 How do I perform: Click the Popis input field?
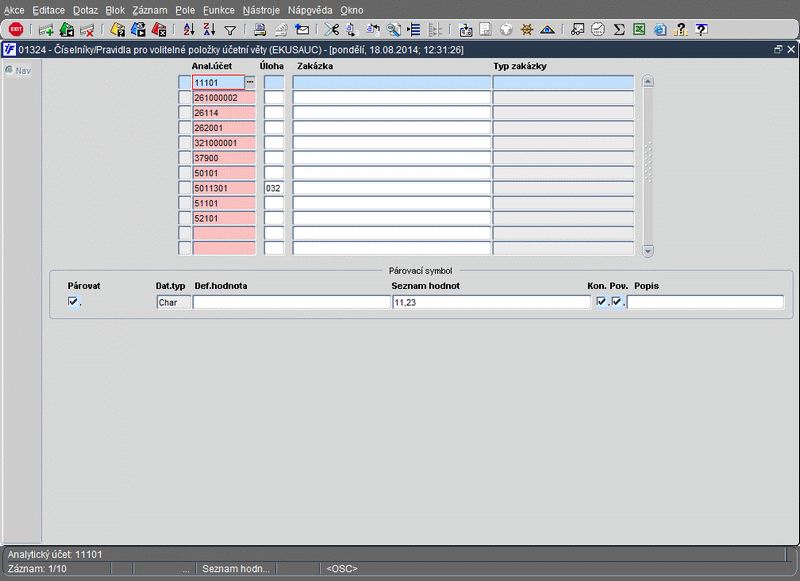tap(706, 302)
